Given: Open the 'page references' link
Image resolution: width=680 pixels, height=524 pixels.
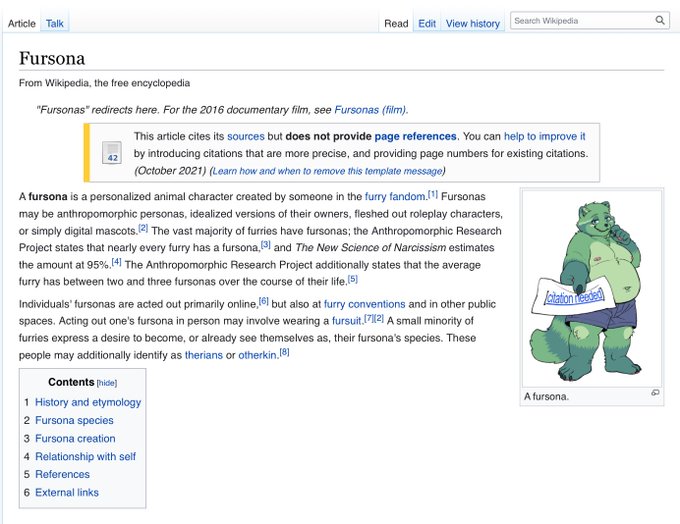Looking at the screenshot, I should (x=415, y=136).
